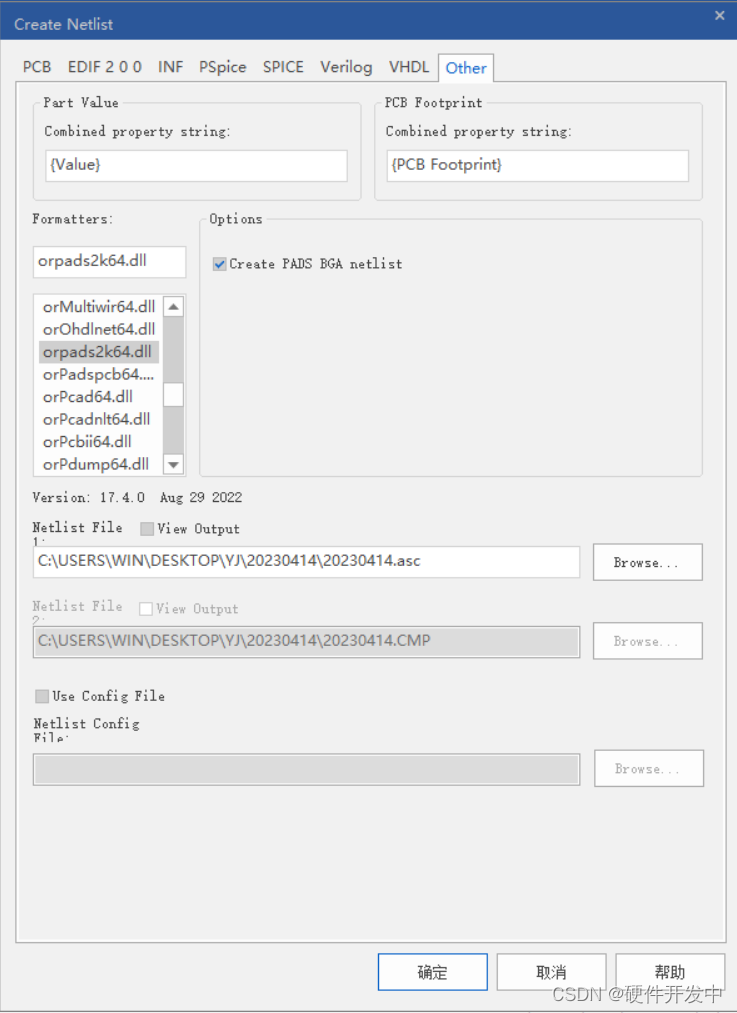Pick orPdump64.dll from the list
This screenshot has width=737, height=1013.
96,464
